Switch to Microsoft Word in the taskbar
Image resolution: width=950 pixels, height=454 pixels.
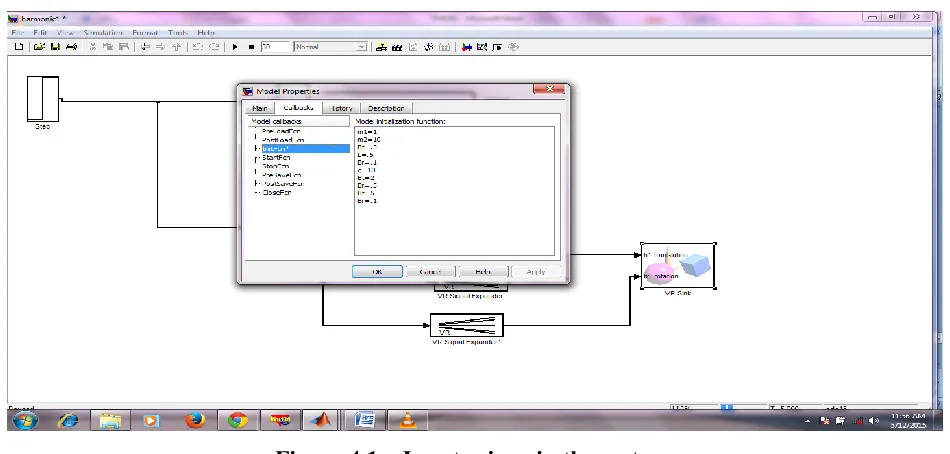pos(365,420)
